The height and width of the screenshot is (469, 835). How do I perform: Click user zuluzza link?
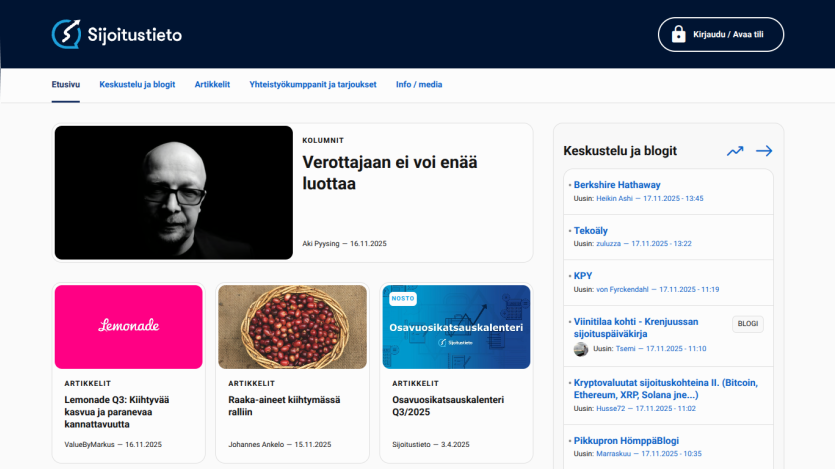click(608, 244)
